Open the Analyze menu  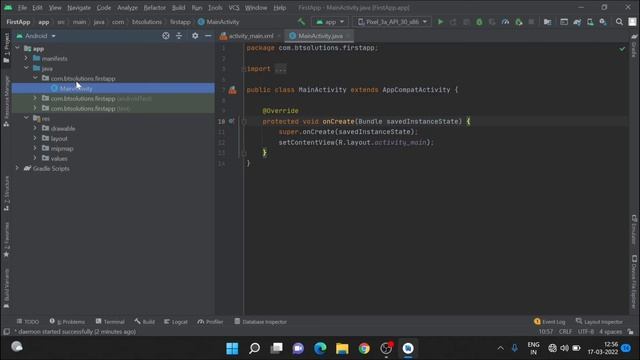(x=127, y=8)
